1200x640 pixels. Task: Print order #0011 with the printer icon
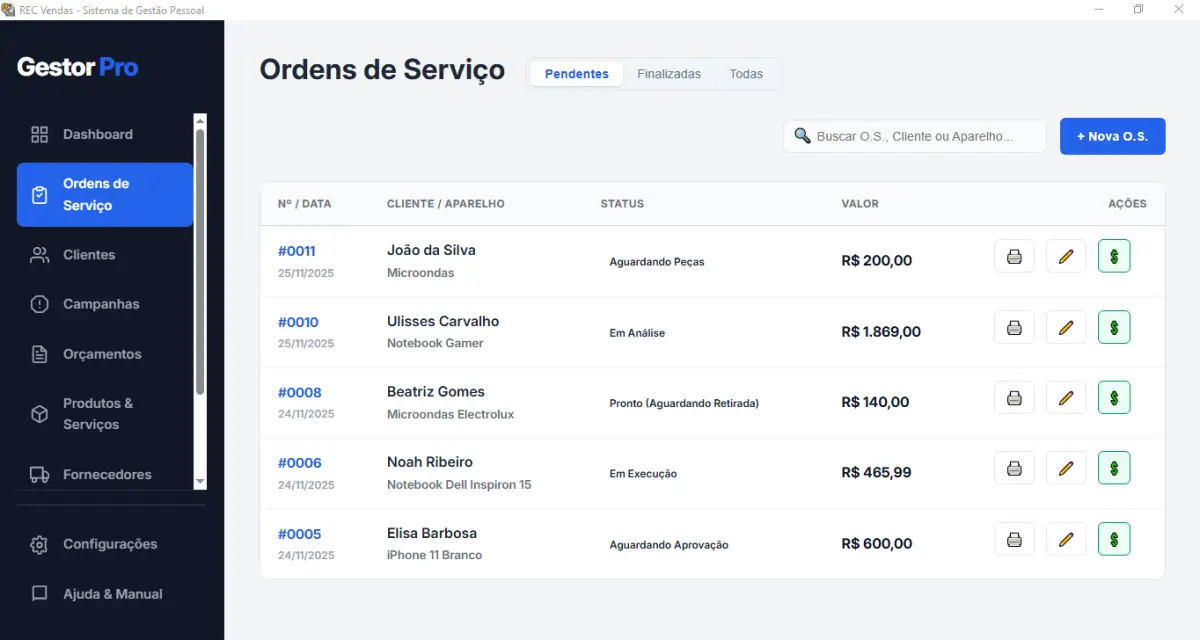pyautogui.click(x=1014, y=256)
